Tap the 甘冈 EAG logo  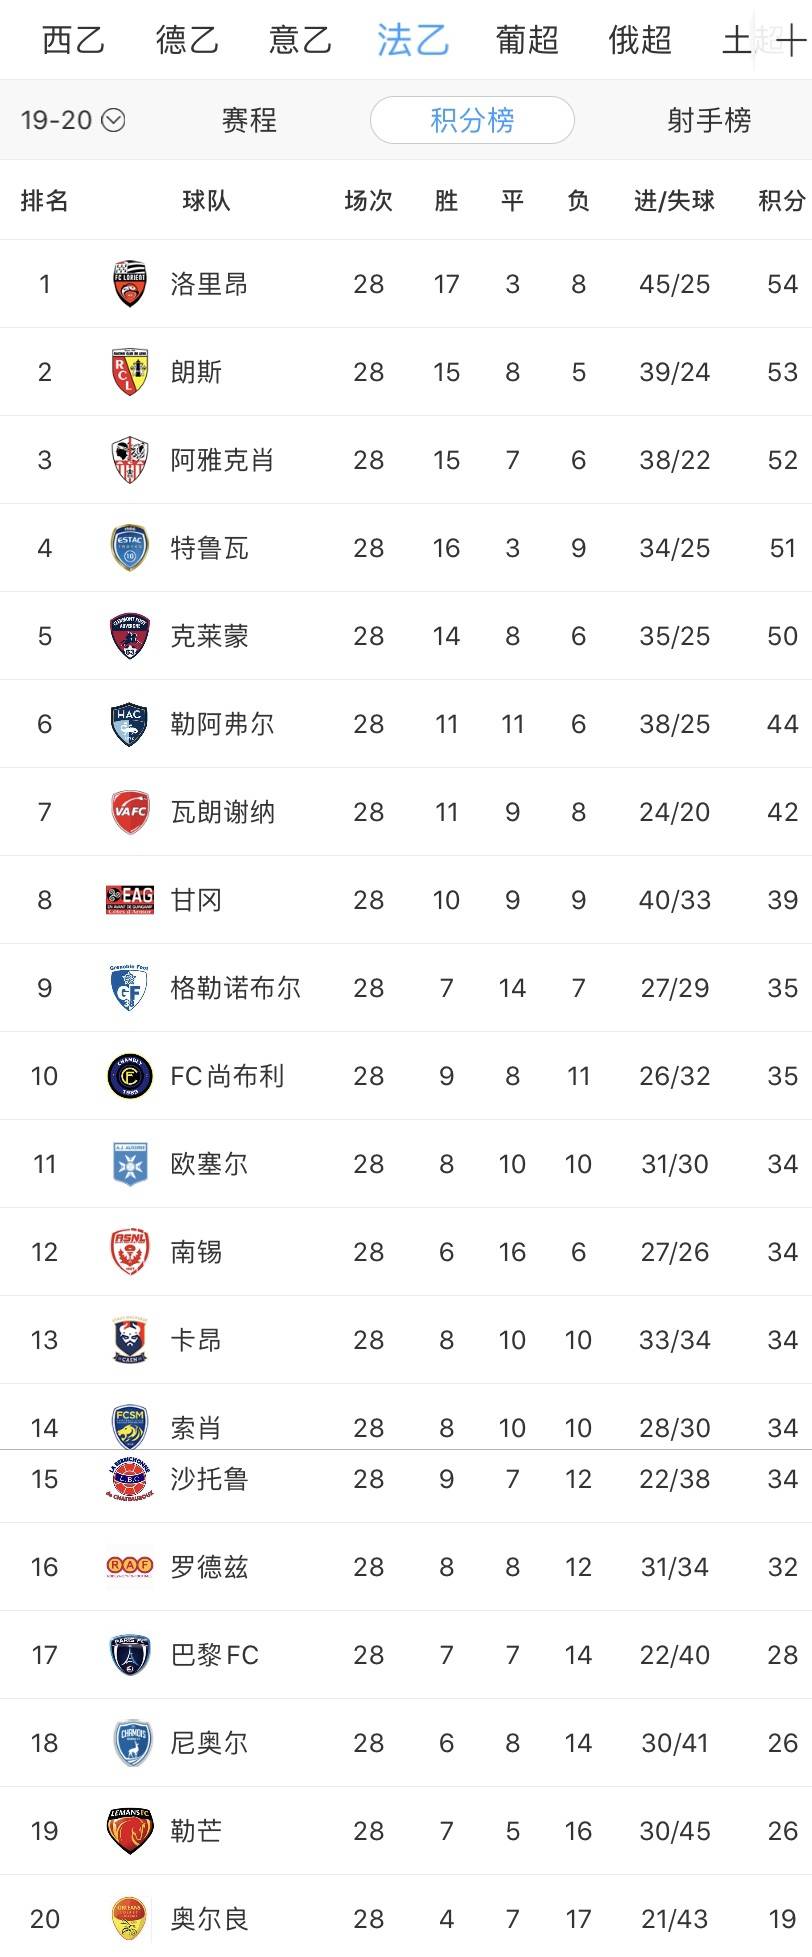(x=129, y=900)
